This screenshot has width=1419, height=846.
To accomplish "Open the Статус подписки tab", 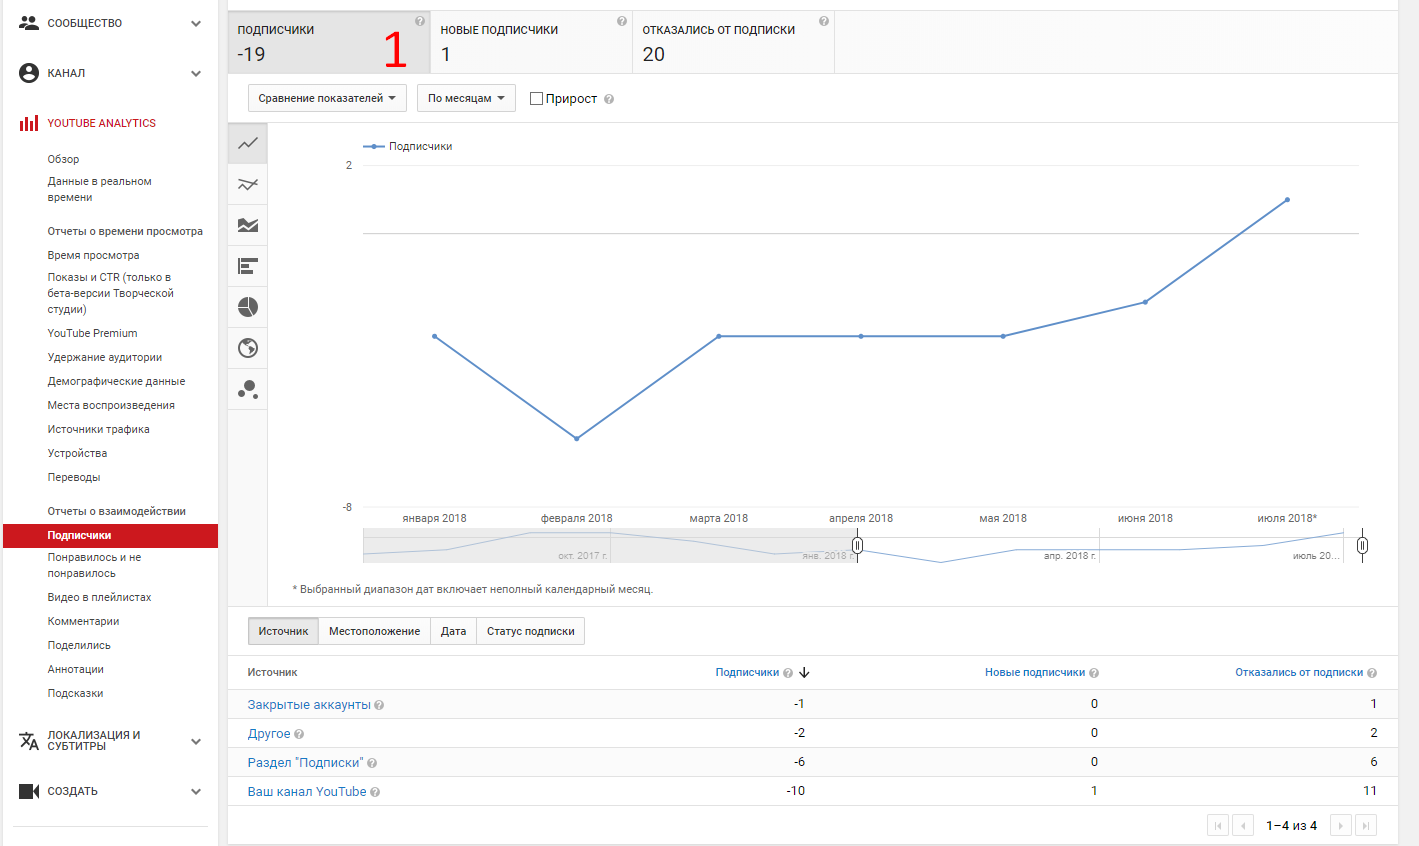I will 530,631.
